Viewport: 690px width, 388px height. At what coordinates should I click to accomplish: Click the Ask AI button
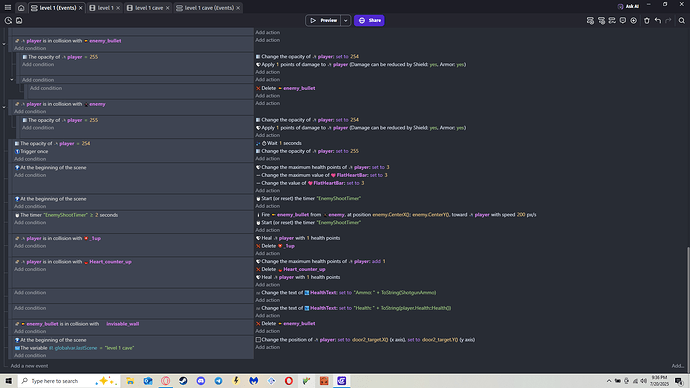coord(628,6)
